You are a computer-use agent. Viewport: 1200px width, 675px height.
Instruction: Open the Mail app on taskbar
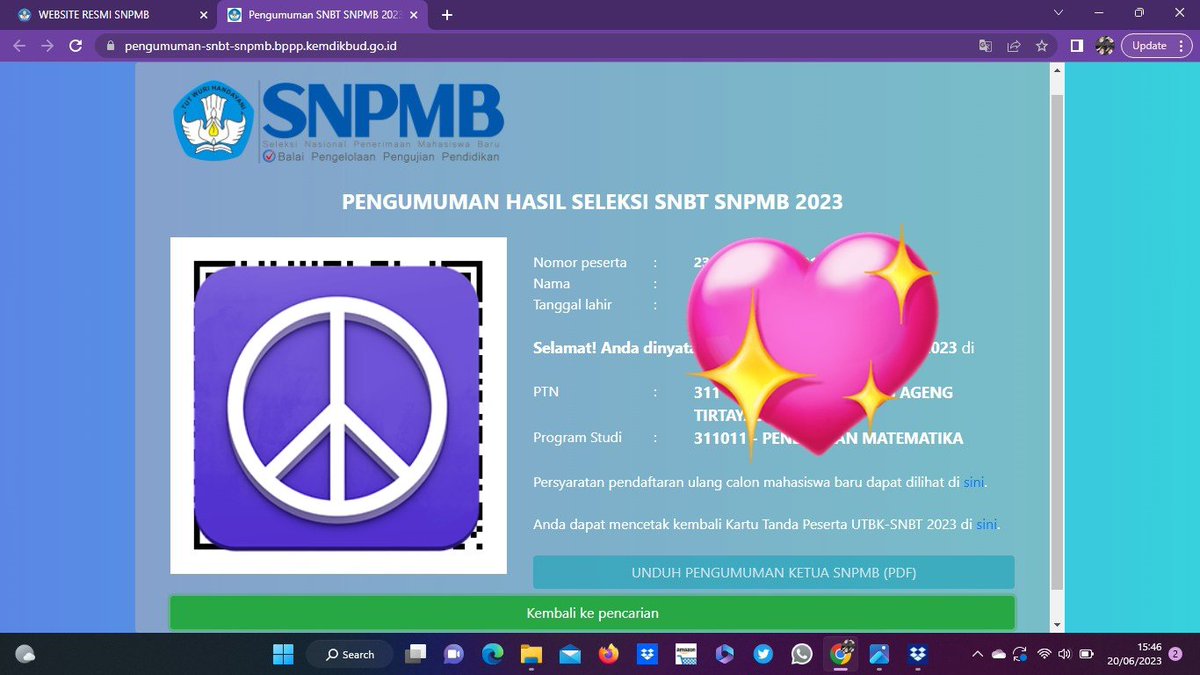570,654
